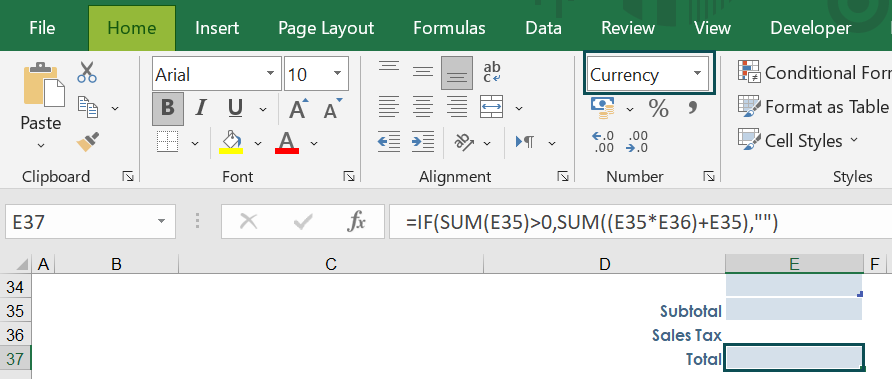
Task: Cancel formula entry with X
Action: (x=249, y=221)
